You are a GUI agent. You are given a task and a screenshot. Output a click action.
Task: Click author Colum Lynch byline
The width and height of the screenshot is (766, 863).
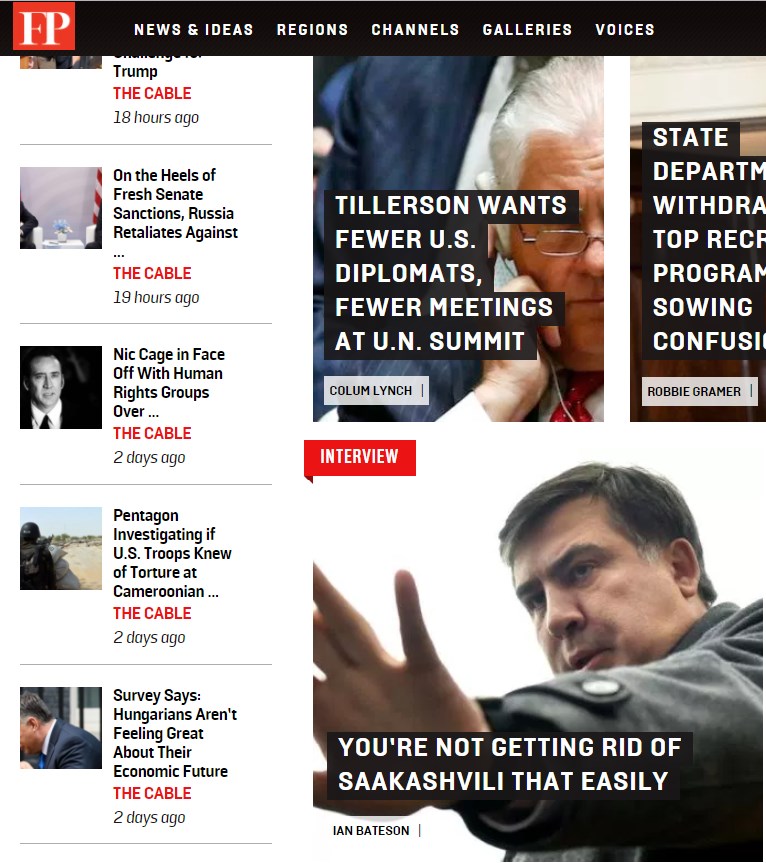pos(371,391)
